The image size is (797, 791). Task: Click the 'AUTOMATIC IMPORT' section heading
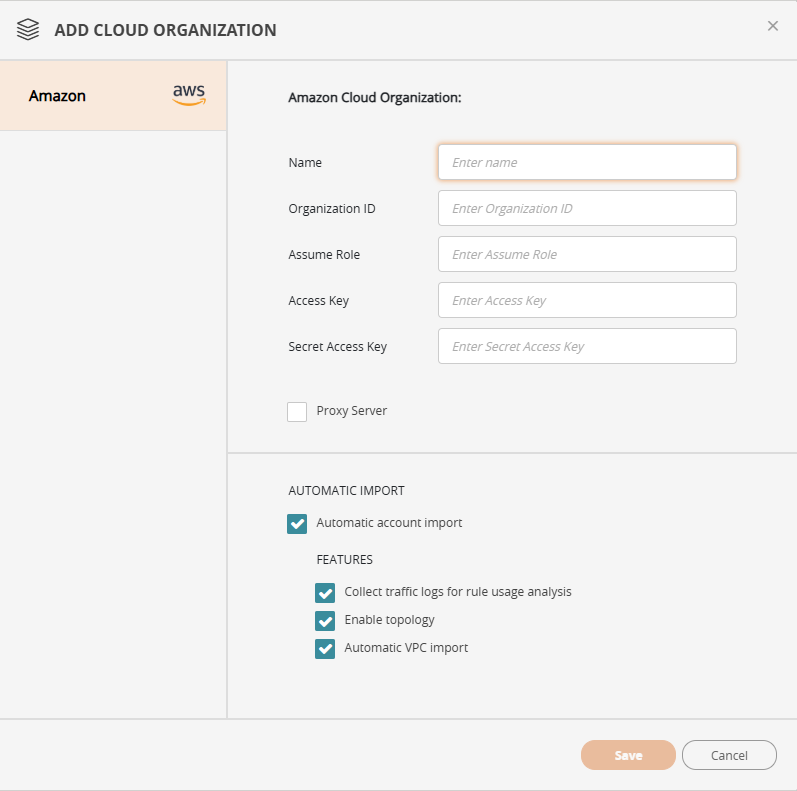point(346,491)
